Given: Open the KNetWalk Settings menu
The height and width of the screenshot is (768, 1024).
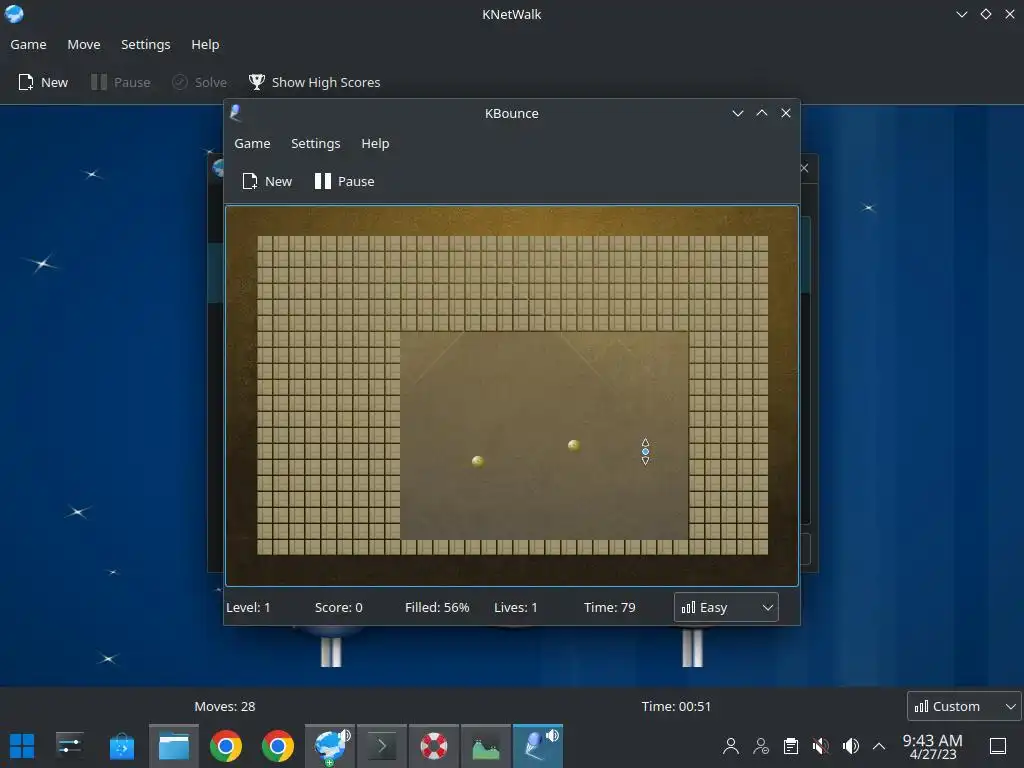Looking at the screenshot, I should coord(146,44).
